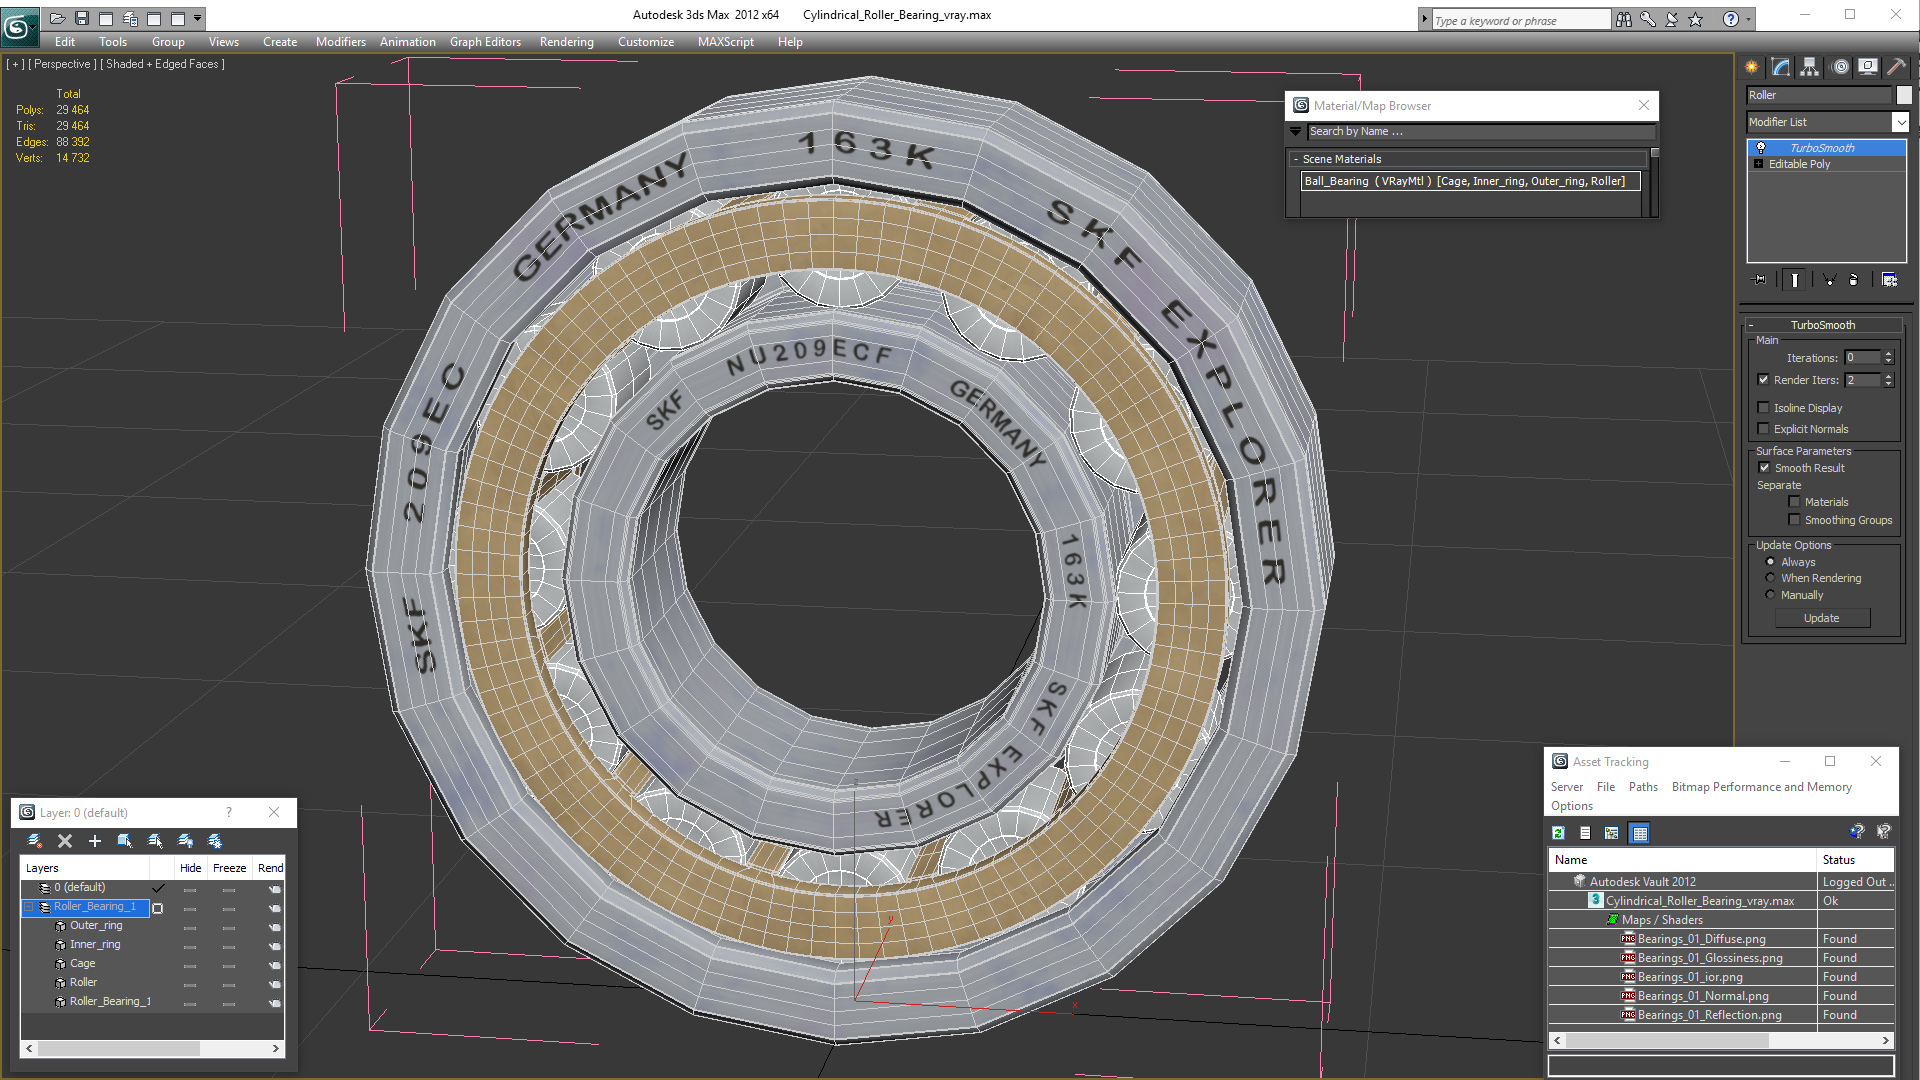Screen dimensions: 1920x1080
Task: Open the Create command panel tab
Action: coord(1752,67)
